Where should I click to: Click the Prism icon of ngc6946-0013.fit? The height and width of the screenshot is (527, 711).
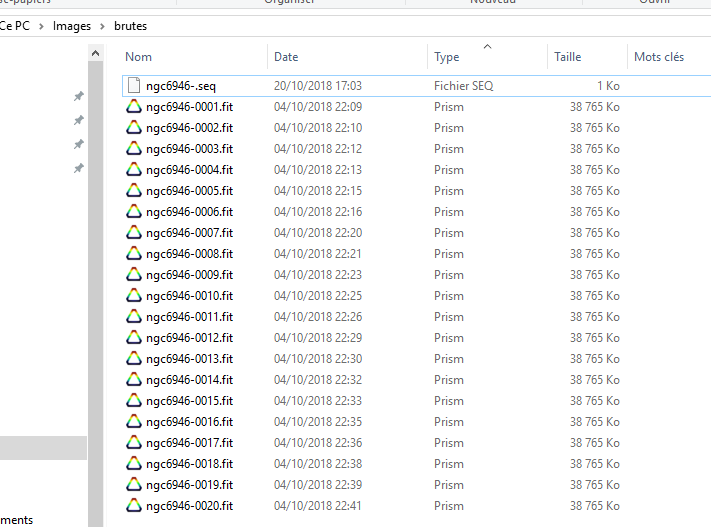click(134, 359)
